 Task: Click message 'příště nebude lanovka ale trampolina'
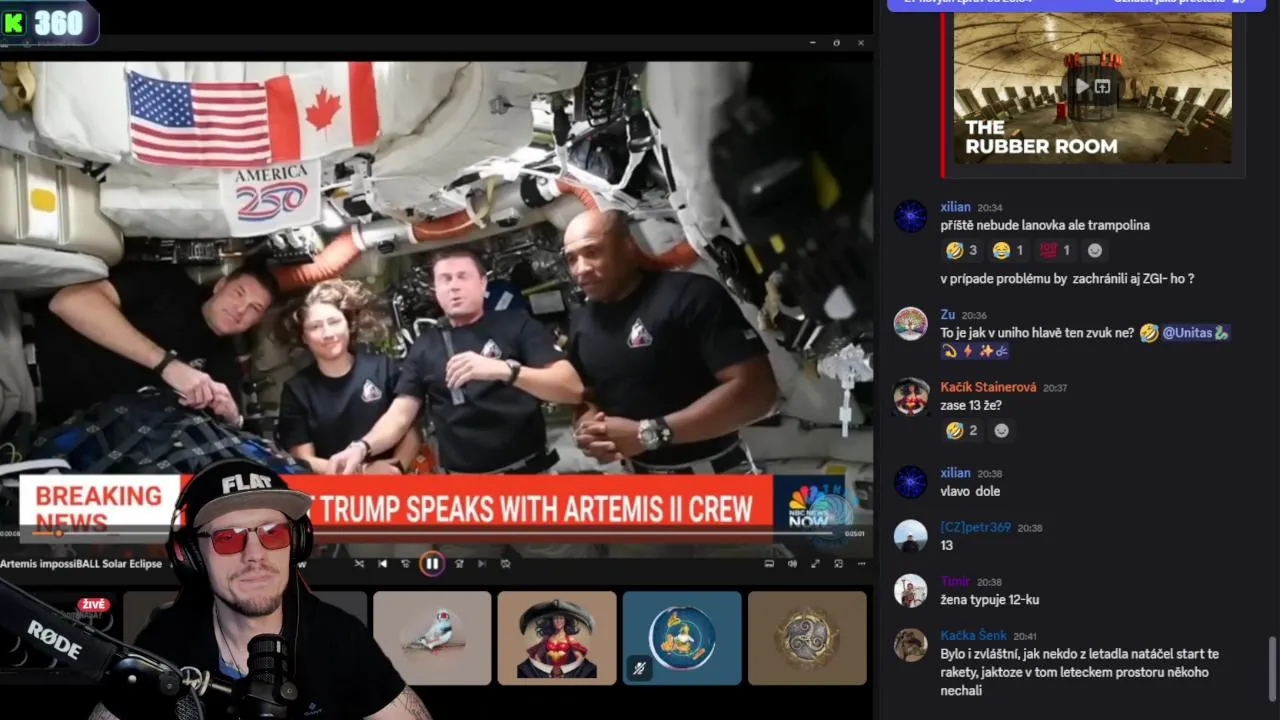click(x=1045, y=226)
